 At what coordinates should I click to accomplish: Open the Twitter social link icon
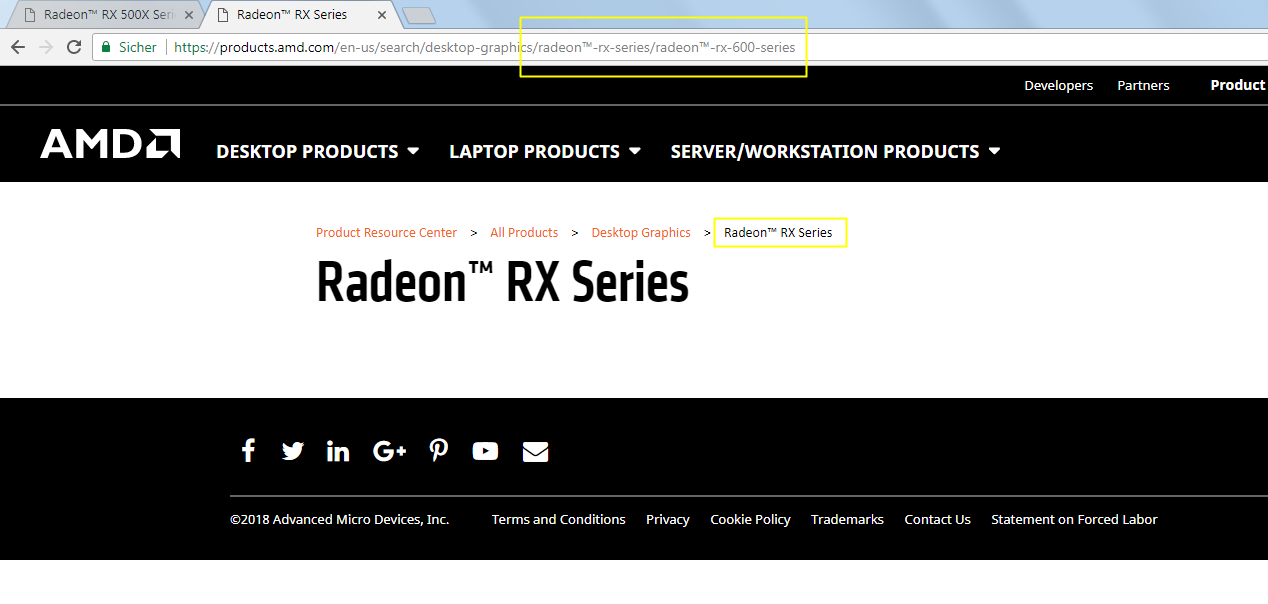click(x=292, y=451)
